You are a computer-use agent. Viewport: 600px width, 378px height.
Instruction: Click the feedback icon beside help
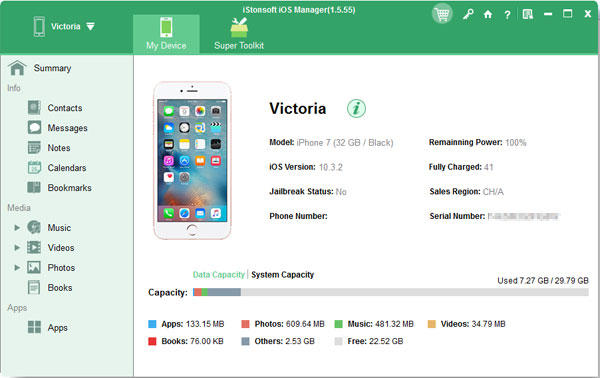528,15
